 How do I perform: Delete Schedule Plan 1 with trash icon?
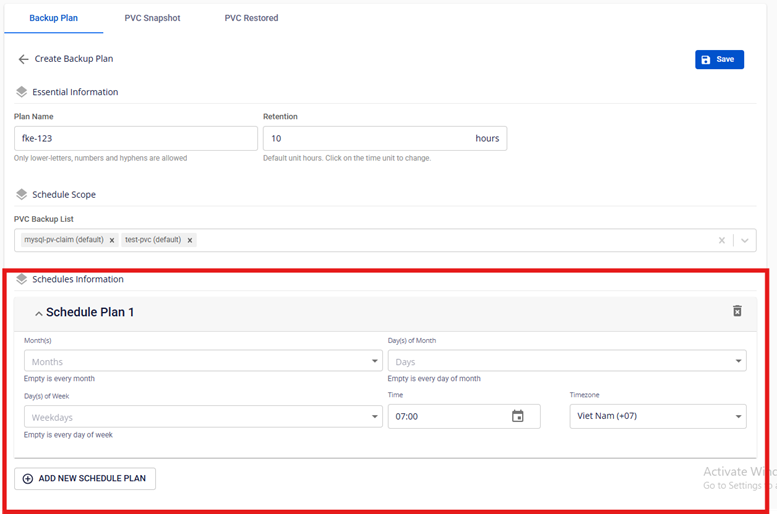(x=737, y=311)
